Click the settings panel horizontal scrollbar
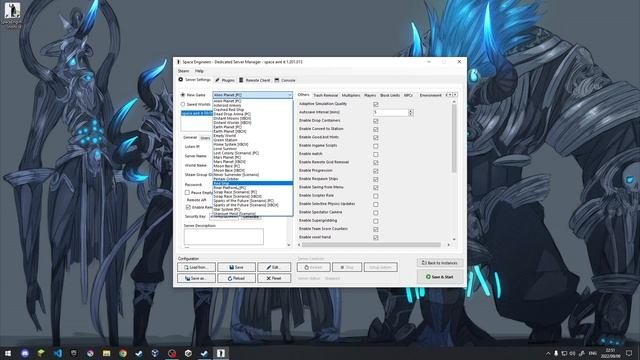The width and height of the screenshot is (640, 360). [x=371, y=245]
